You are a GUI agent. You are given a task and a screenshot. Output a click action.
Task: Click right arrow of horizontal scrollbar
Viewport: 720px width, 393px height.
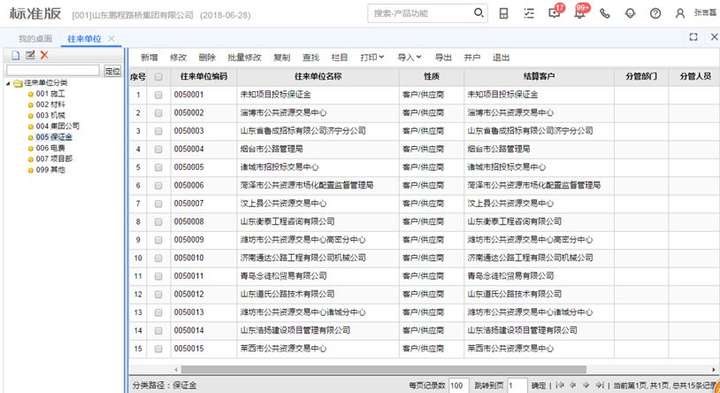click(x=714, y=369)
